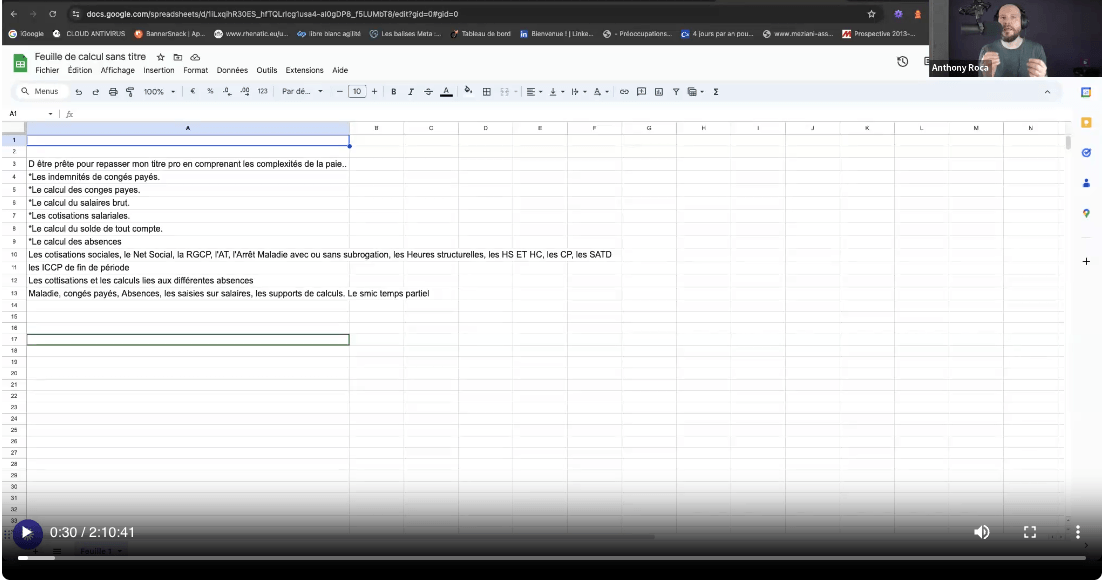Screen dimensions: 1105x582
Task: Open the horizontal align dropdown
Action: click(x=533, y=92)
